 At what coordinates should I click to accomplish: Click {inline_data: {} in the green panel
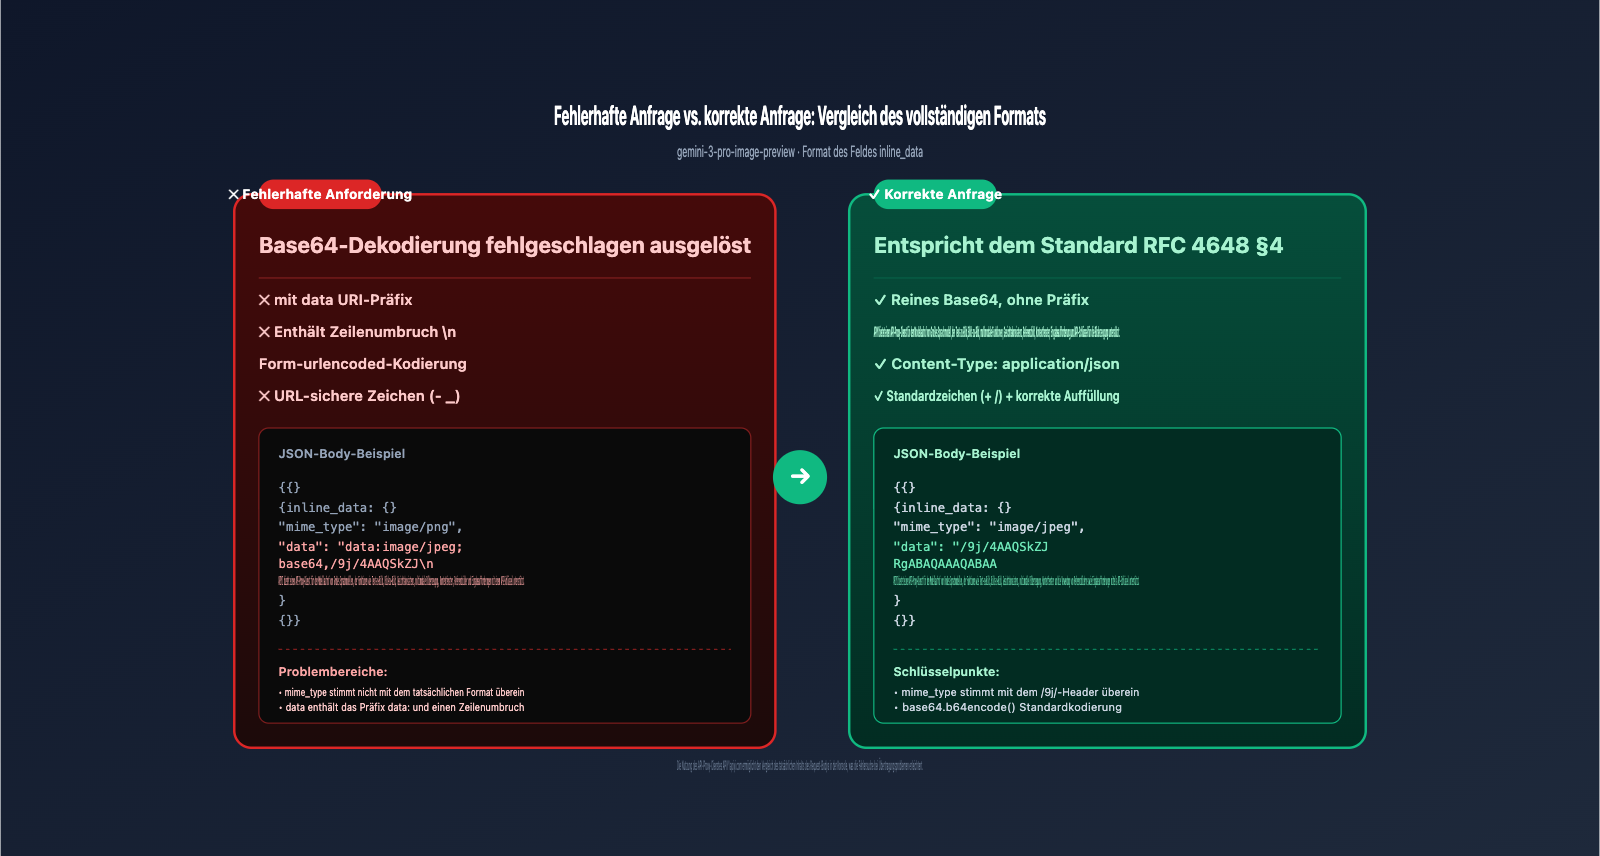click(x=952, y=508)
